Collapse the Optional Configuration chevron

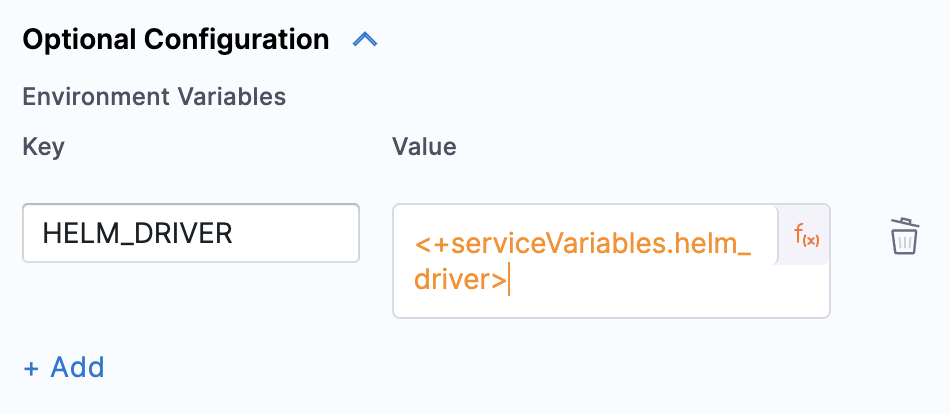[365, 40]
